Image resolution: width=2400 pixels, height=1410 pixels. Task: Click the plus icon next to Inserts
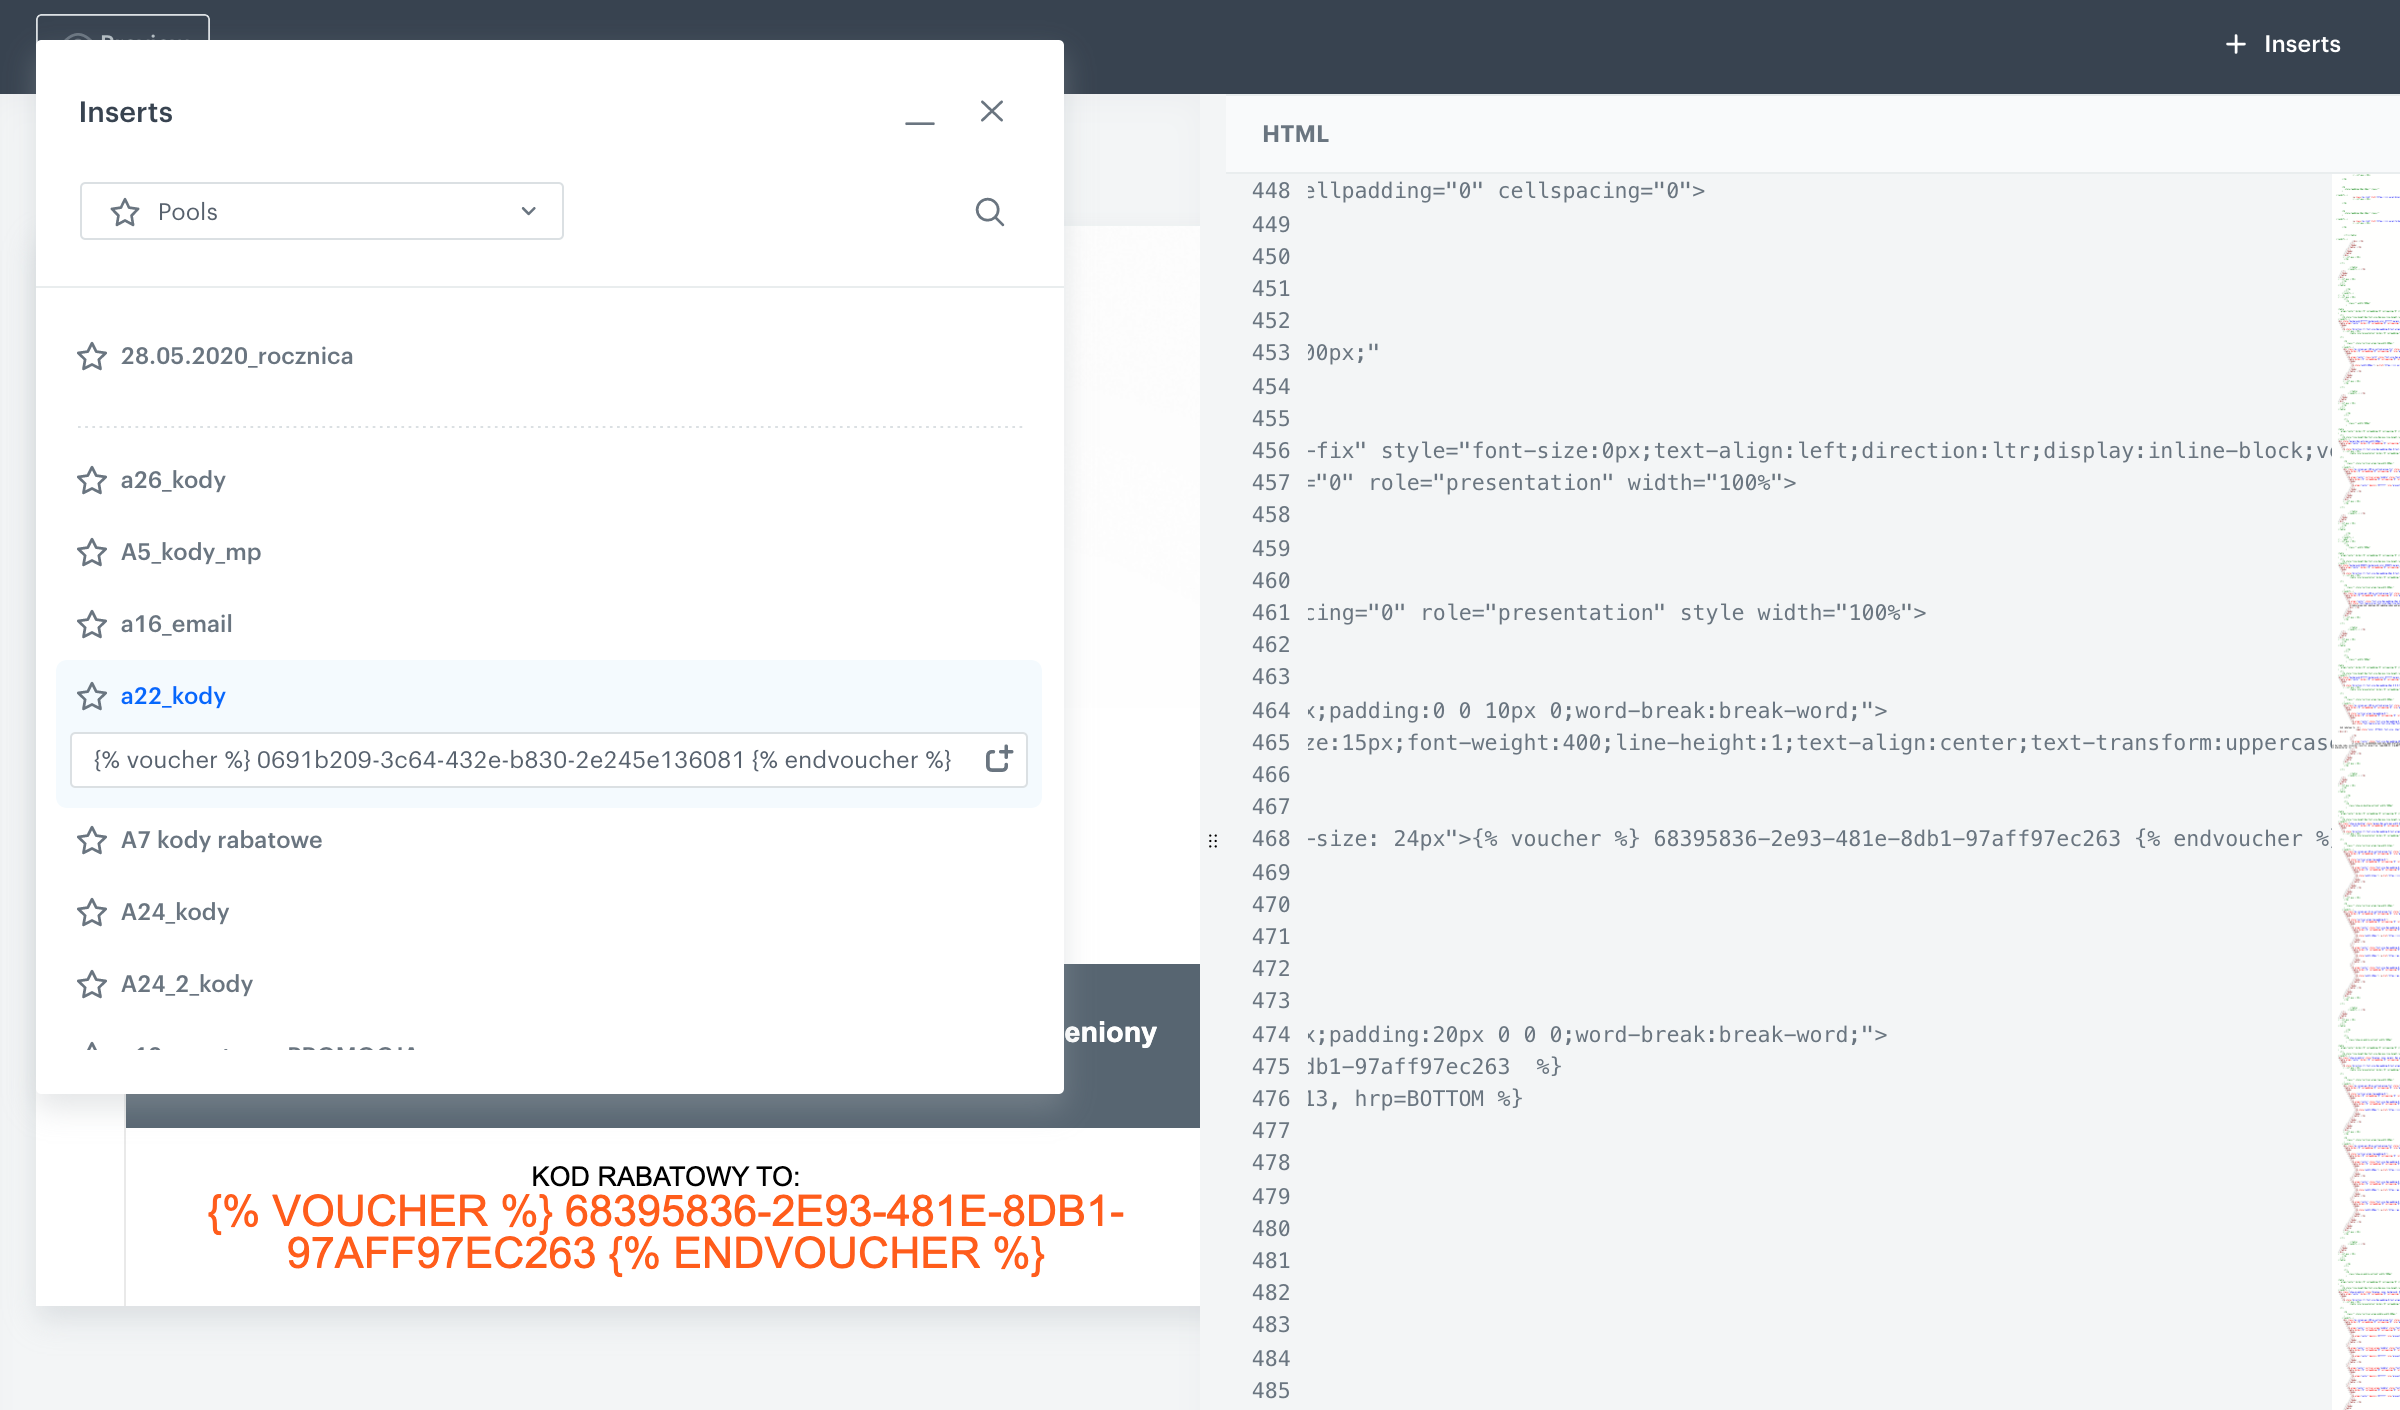[x=2236, y=44]
